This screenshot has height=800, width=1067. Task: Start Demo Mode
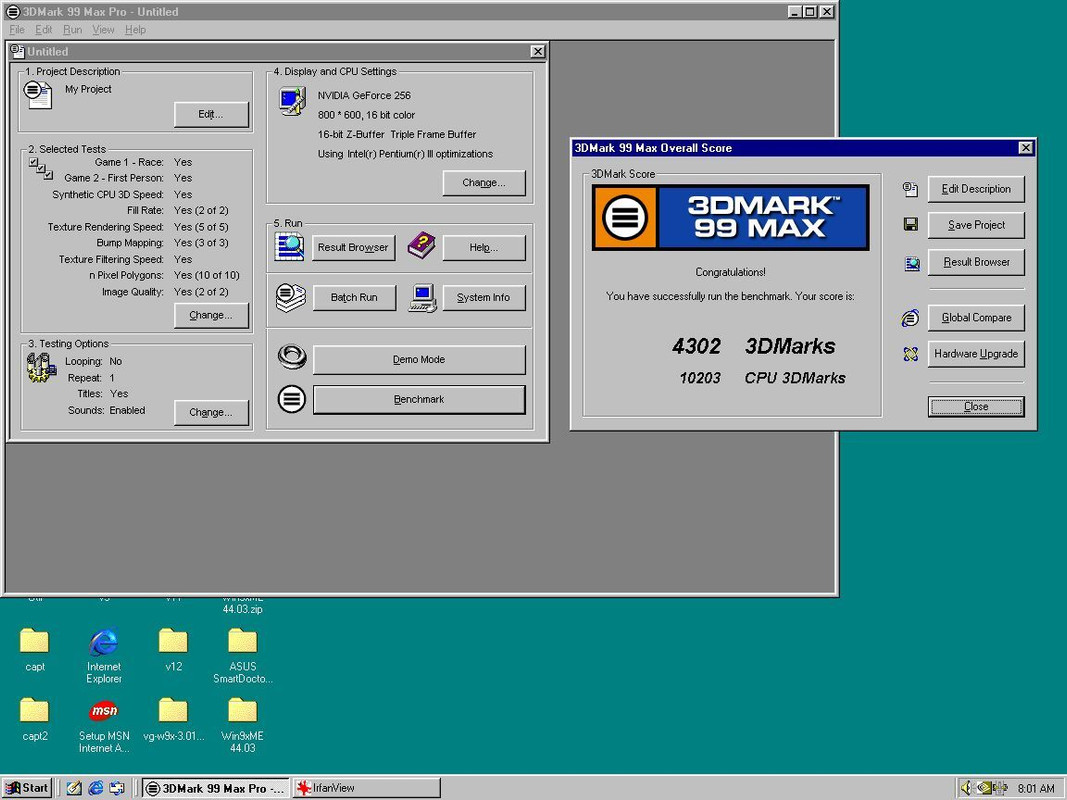pyautogui.click(x=419, y=360)
